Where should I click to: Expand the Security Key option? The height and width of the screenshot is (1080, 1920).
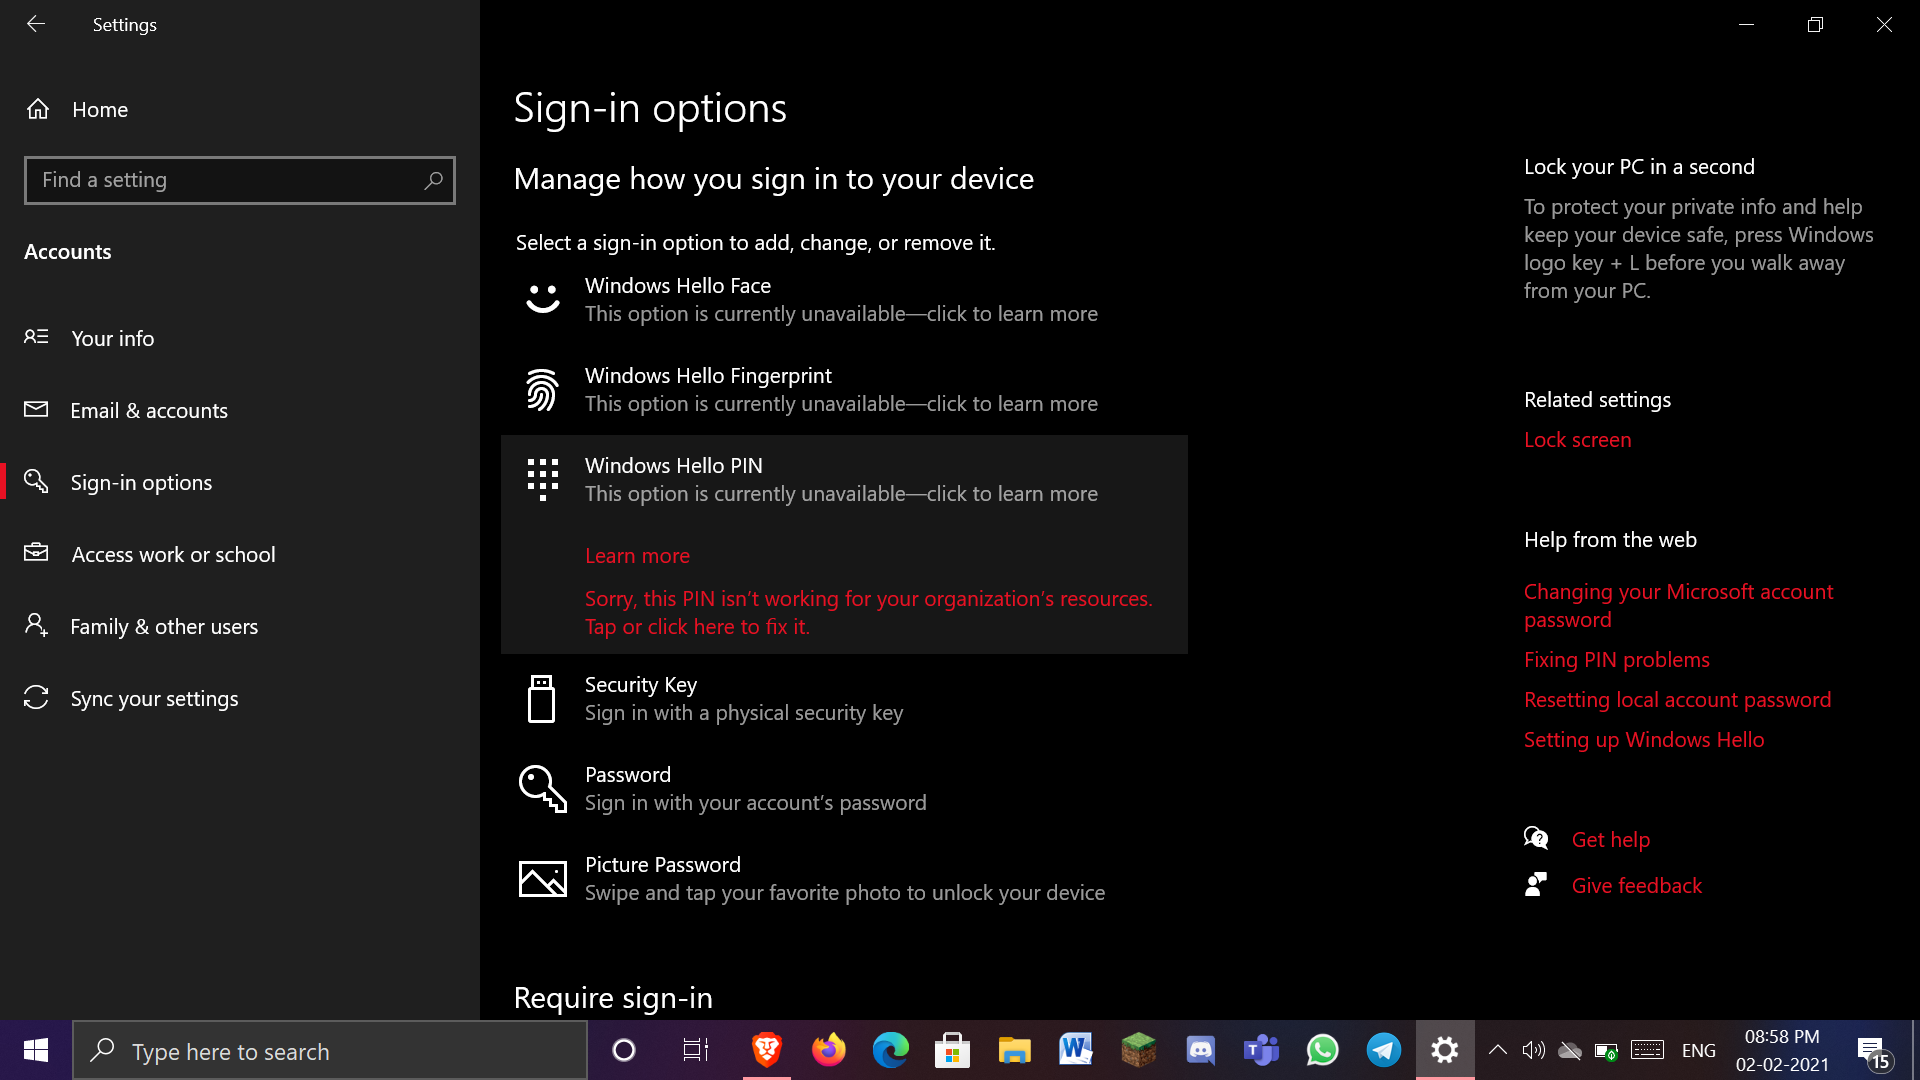click(844, 699)
